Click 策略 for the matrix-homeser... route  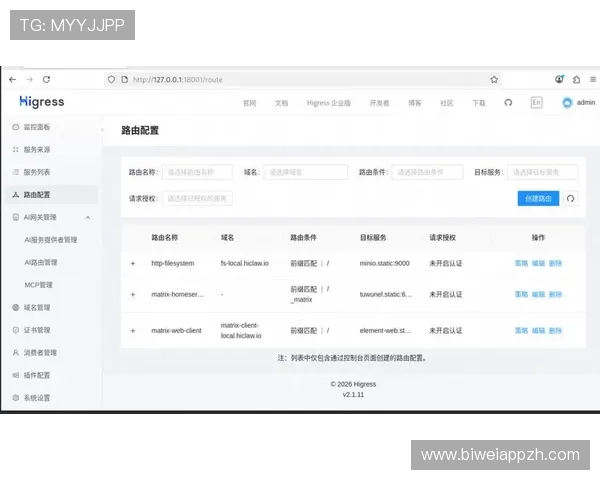click(x=521, y=294)
